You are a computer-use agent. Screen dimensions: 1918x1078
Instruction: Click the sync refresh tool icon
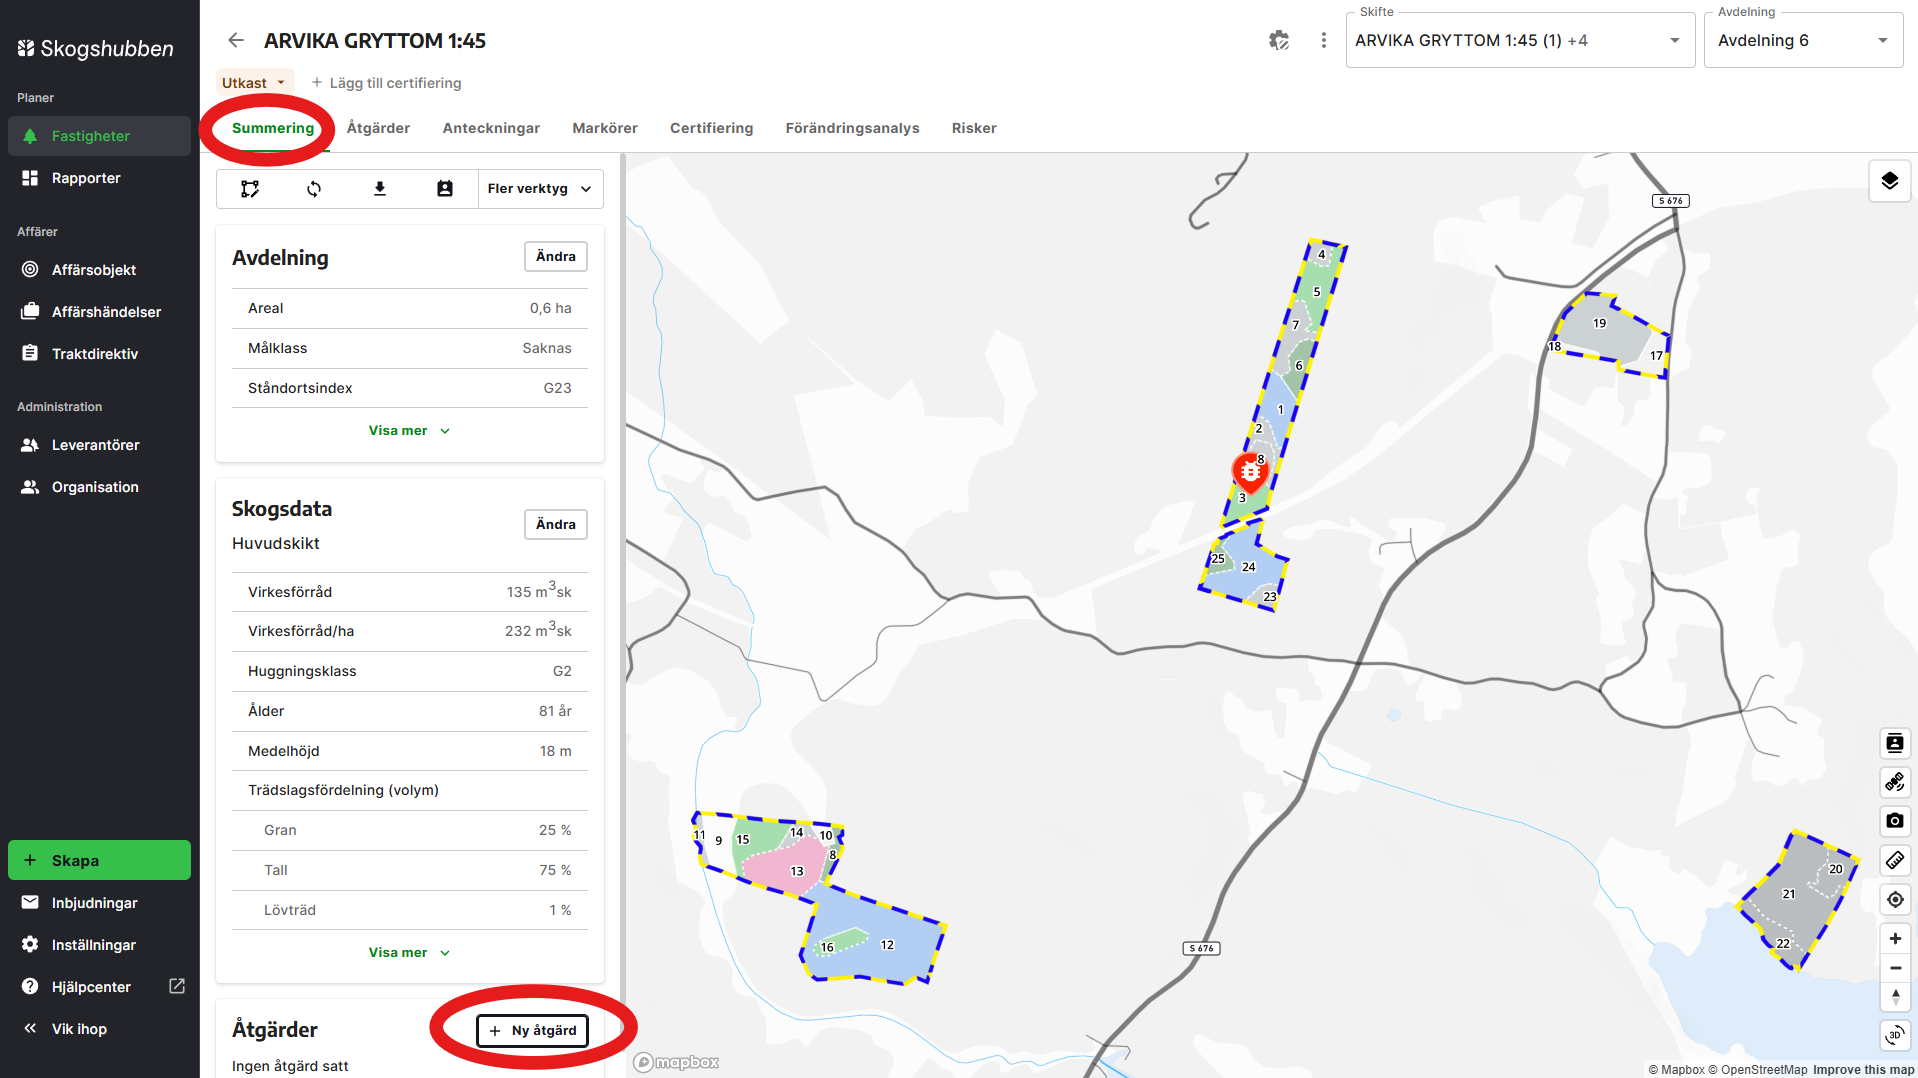coord(314,189)
